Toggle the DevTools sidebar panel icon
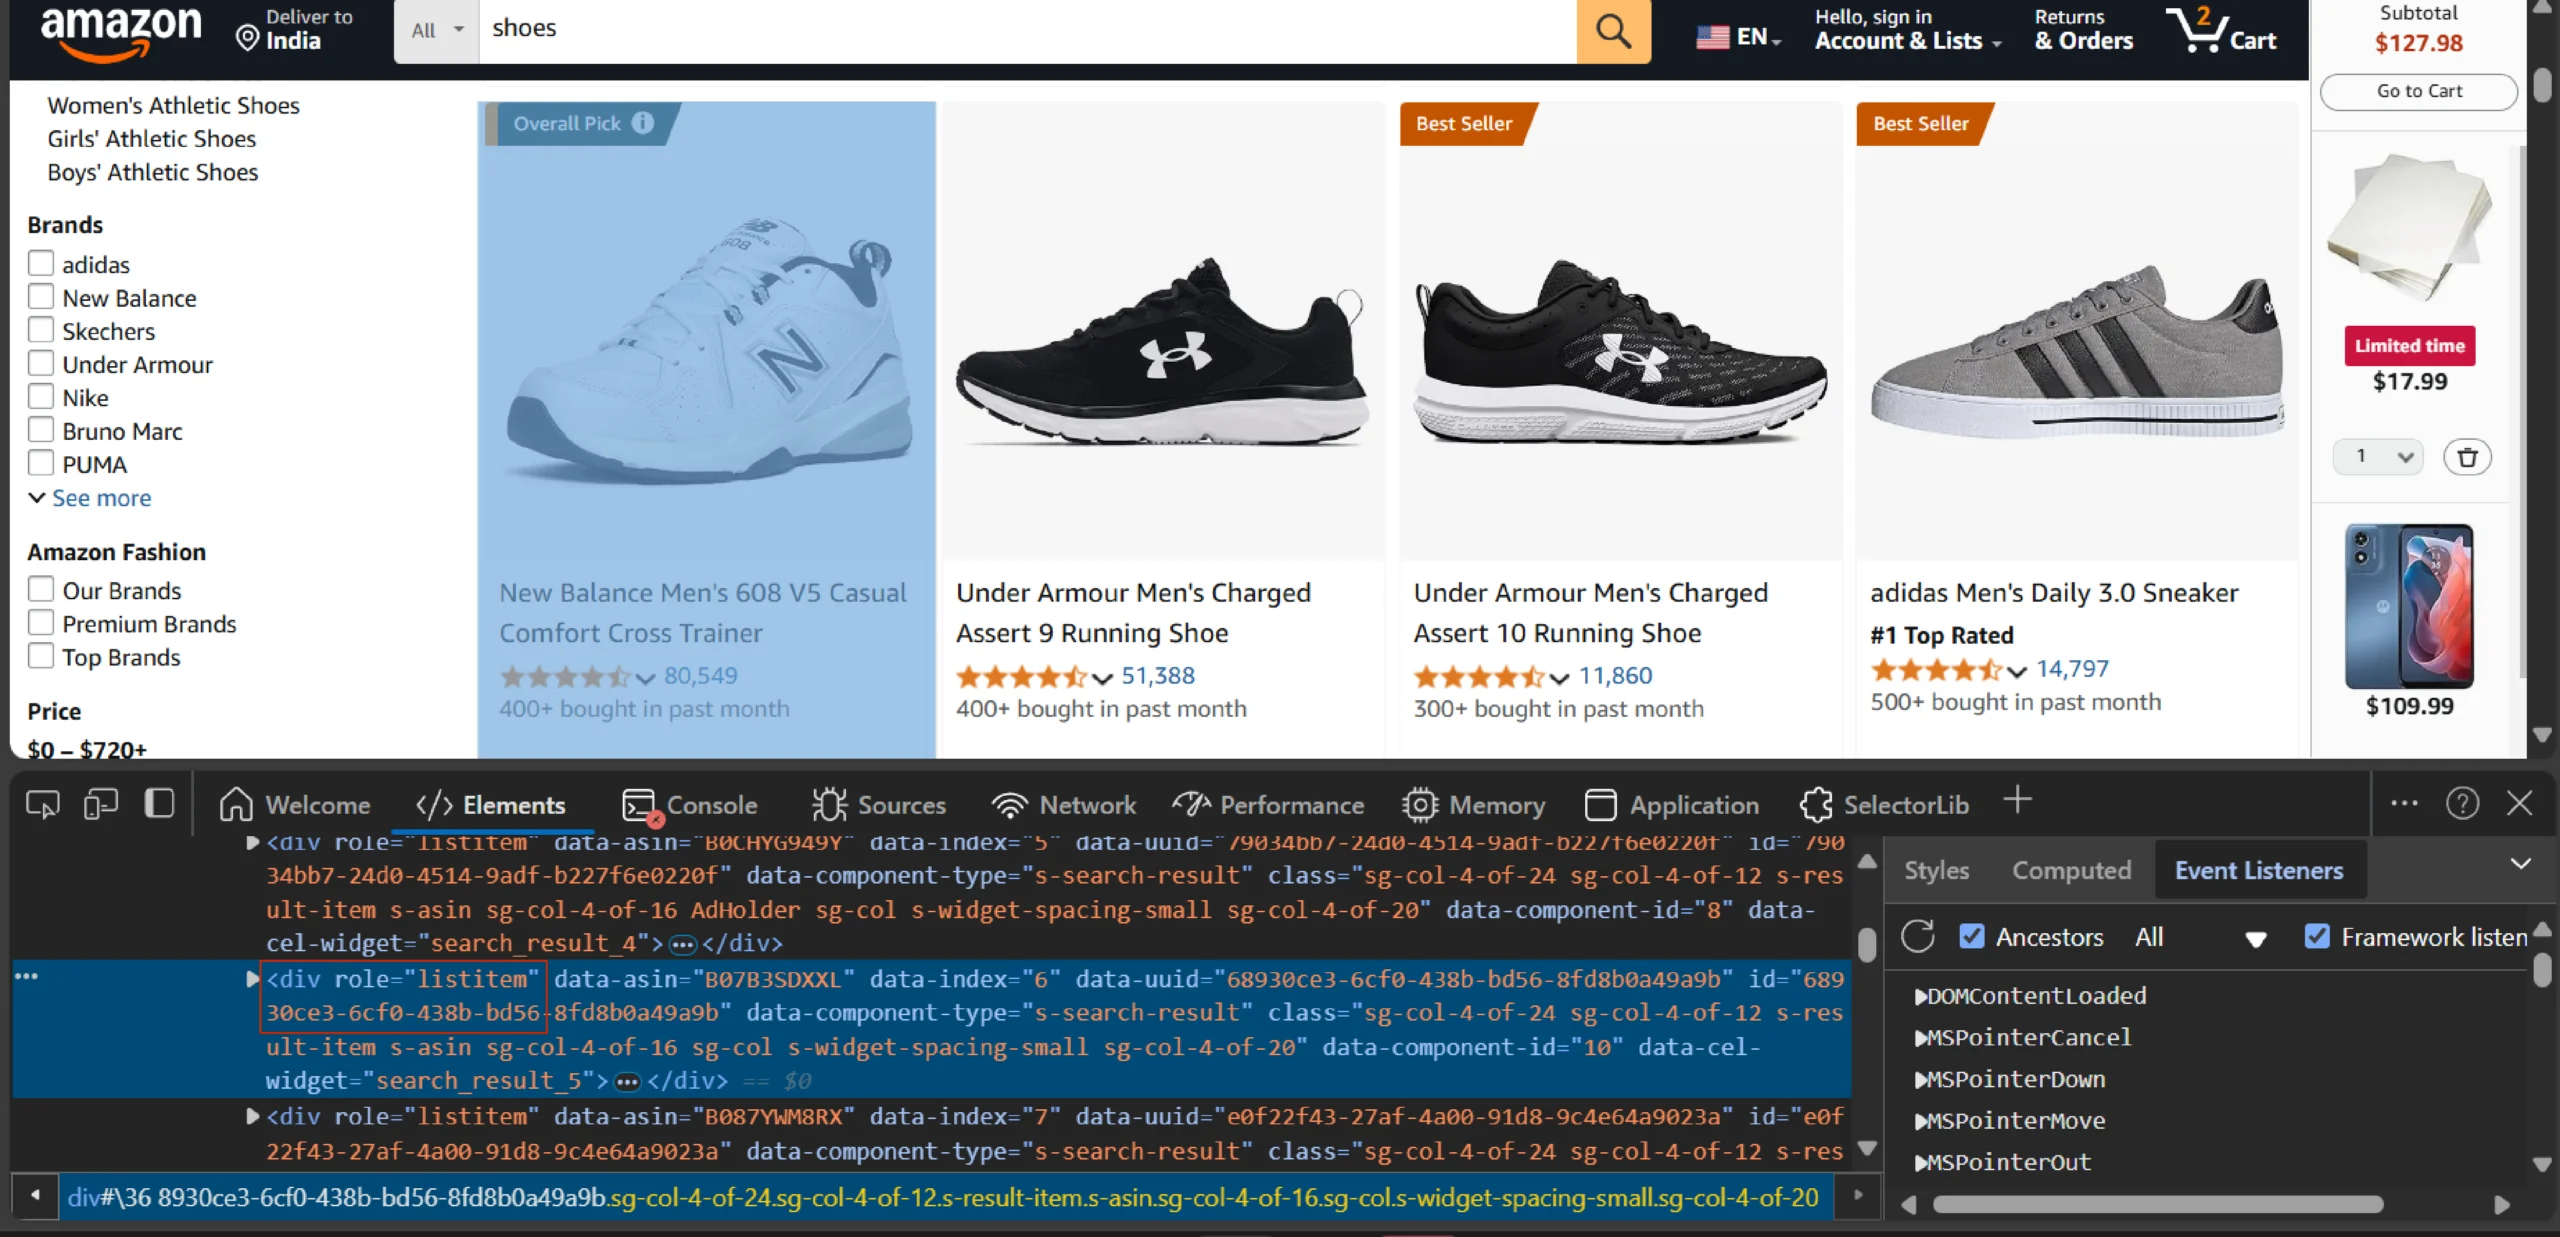The image size is (2560, 1237). tap(159, 804)
